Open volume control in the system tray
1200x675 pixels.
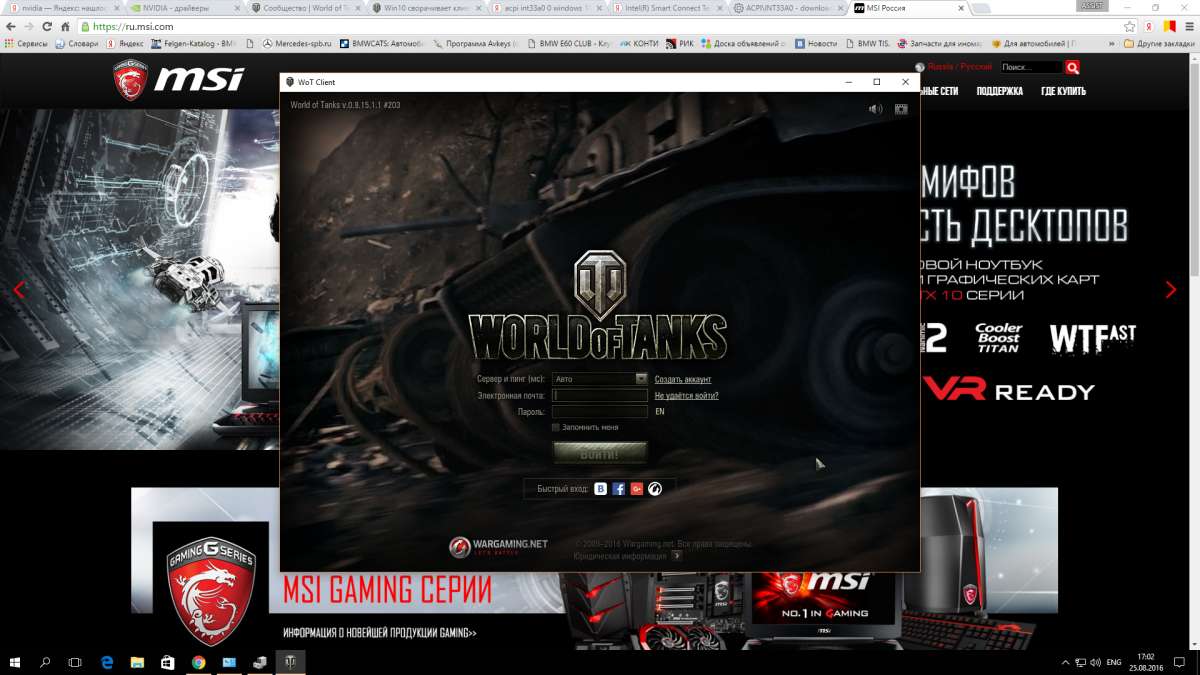click(1095, 662)
